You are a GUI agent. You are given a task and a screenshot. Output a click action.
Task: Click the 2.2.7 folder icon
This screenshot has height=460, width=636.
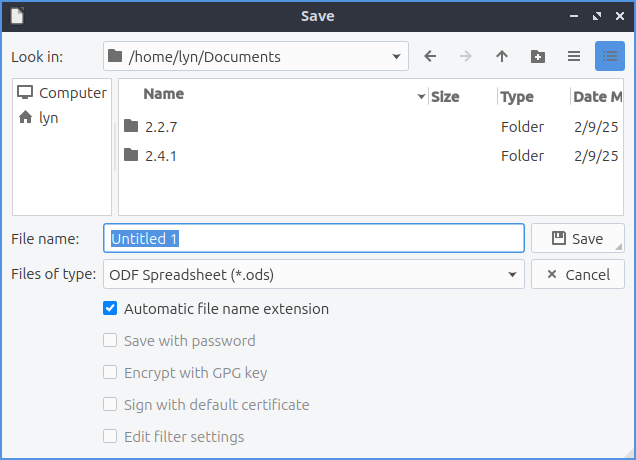131,126
